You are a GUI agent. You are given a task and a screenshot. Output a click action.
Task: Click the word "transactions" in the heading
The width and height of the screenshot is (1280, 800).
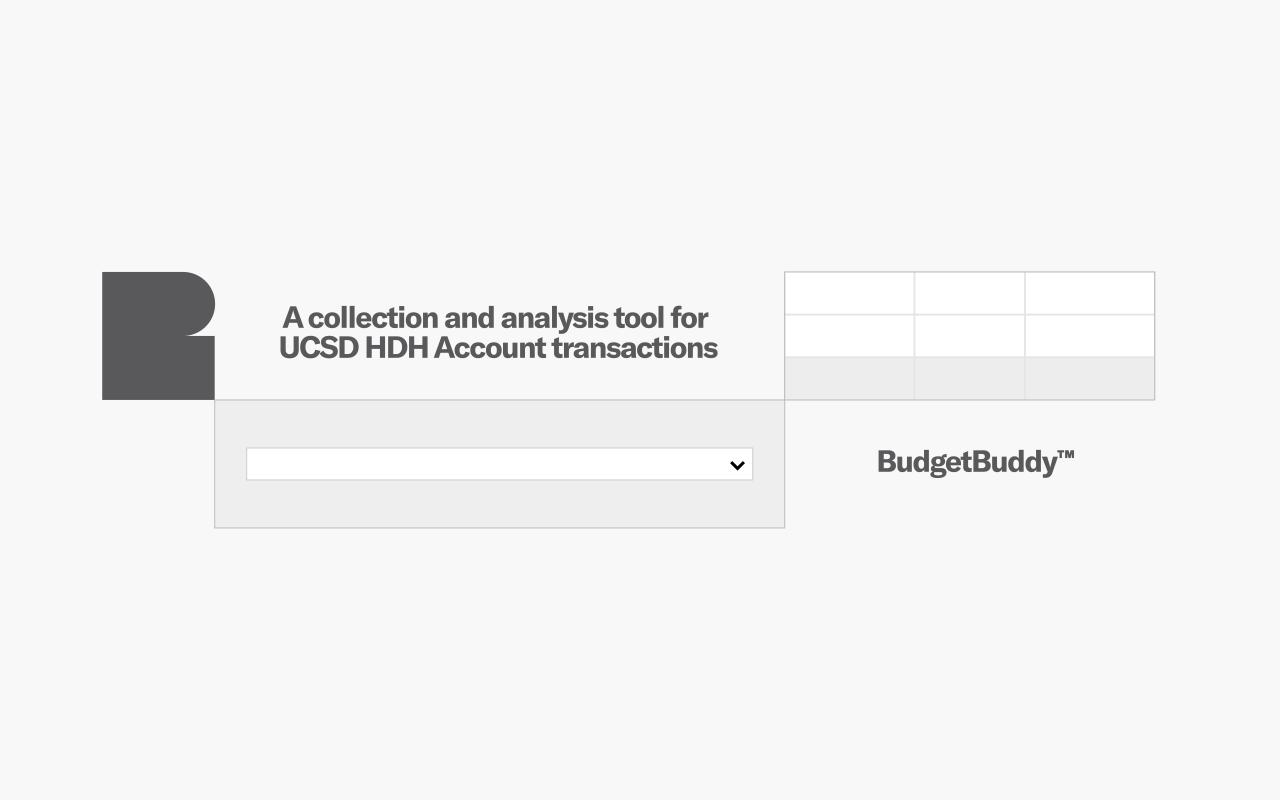click(634, 348)
